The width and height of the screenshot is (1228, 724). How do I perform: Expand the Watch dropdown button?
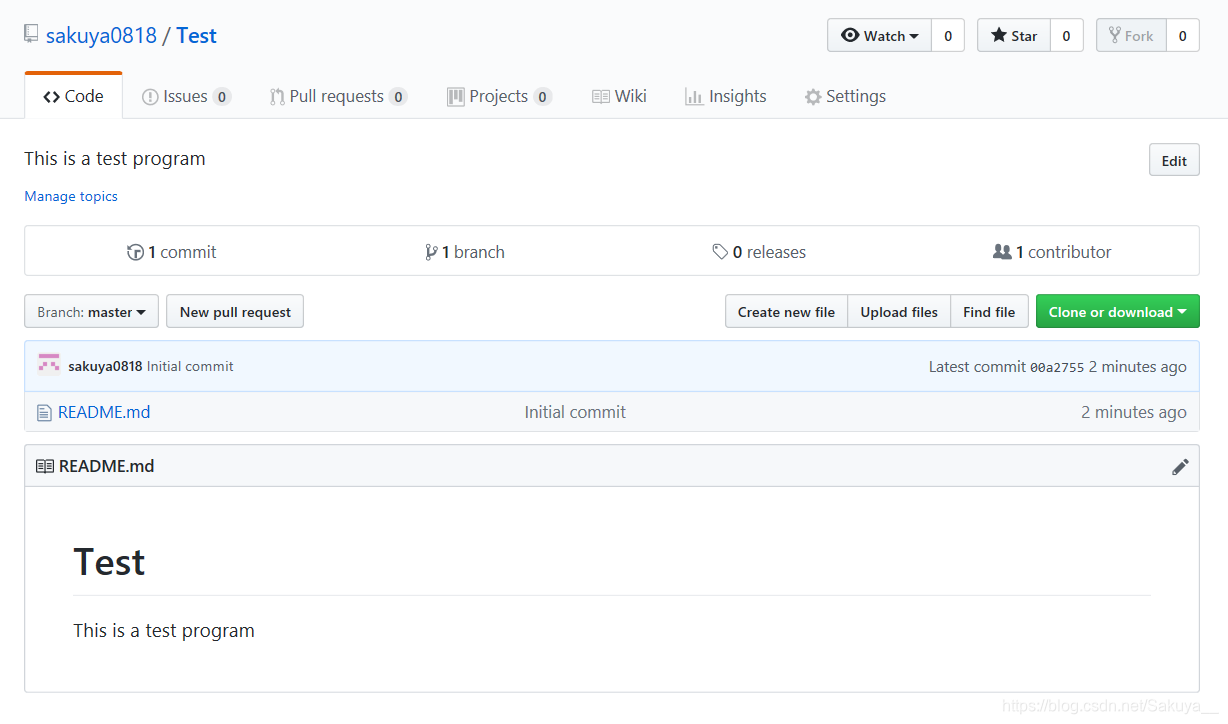coord(879,35)
